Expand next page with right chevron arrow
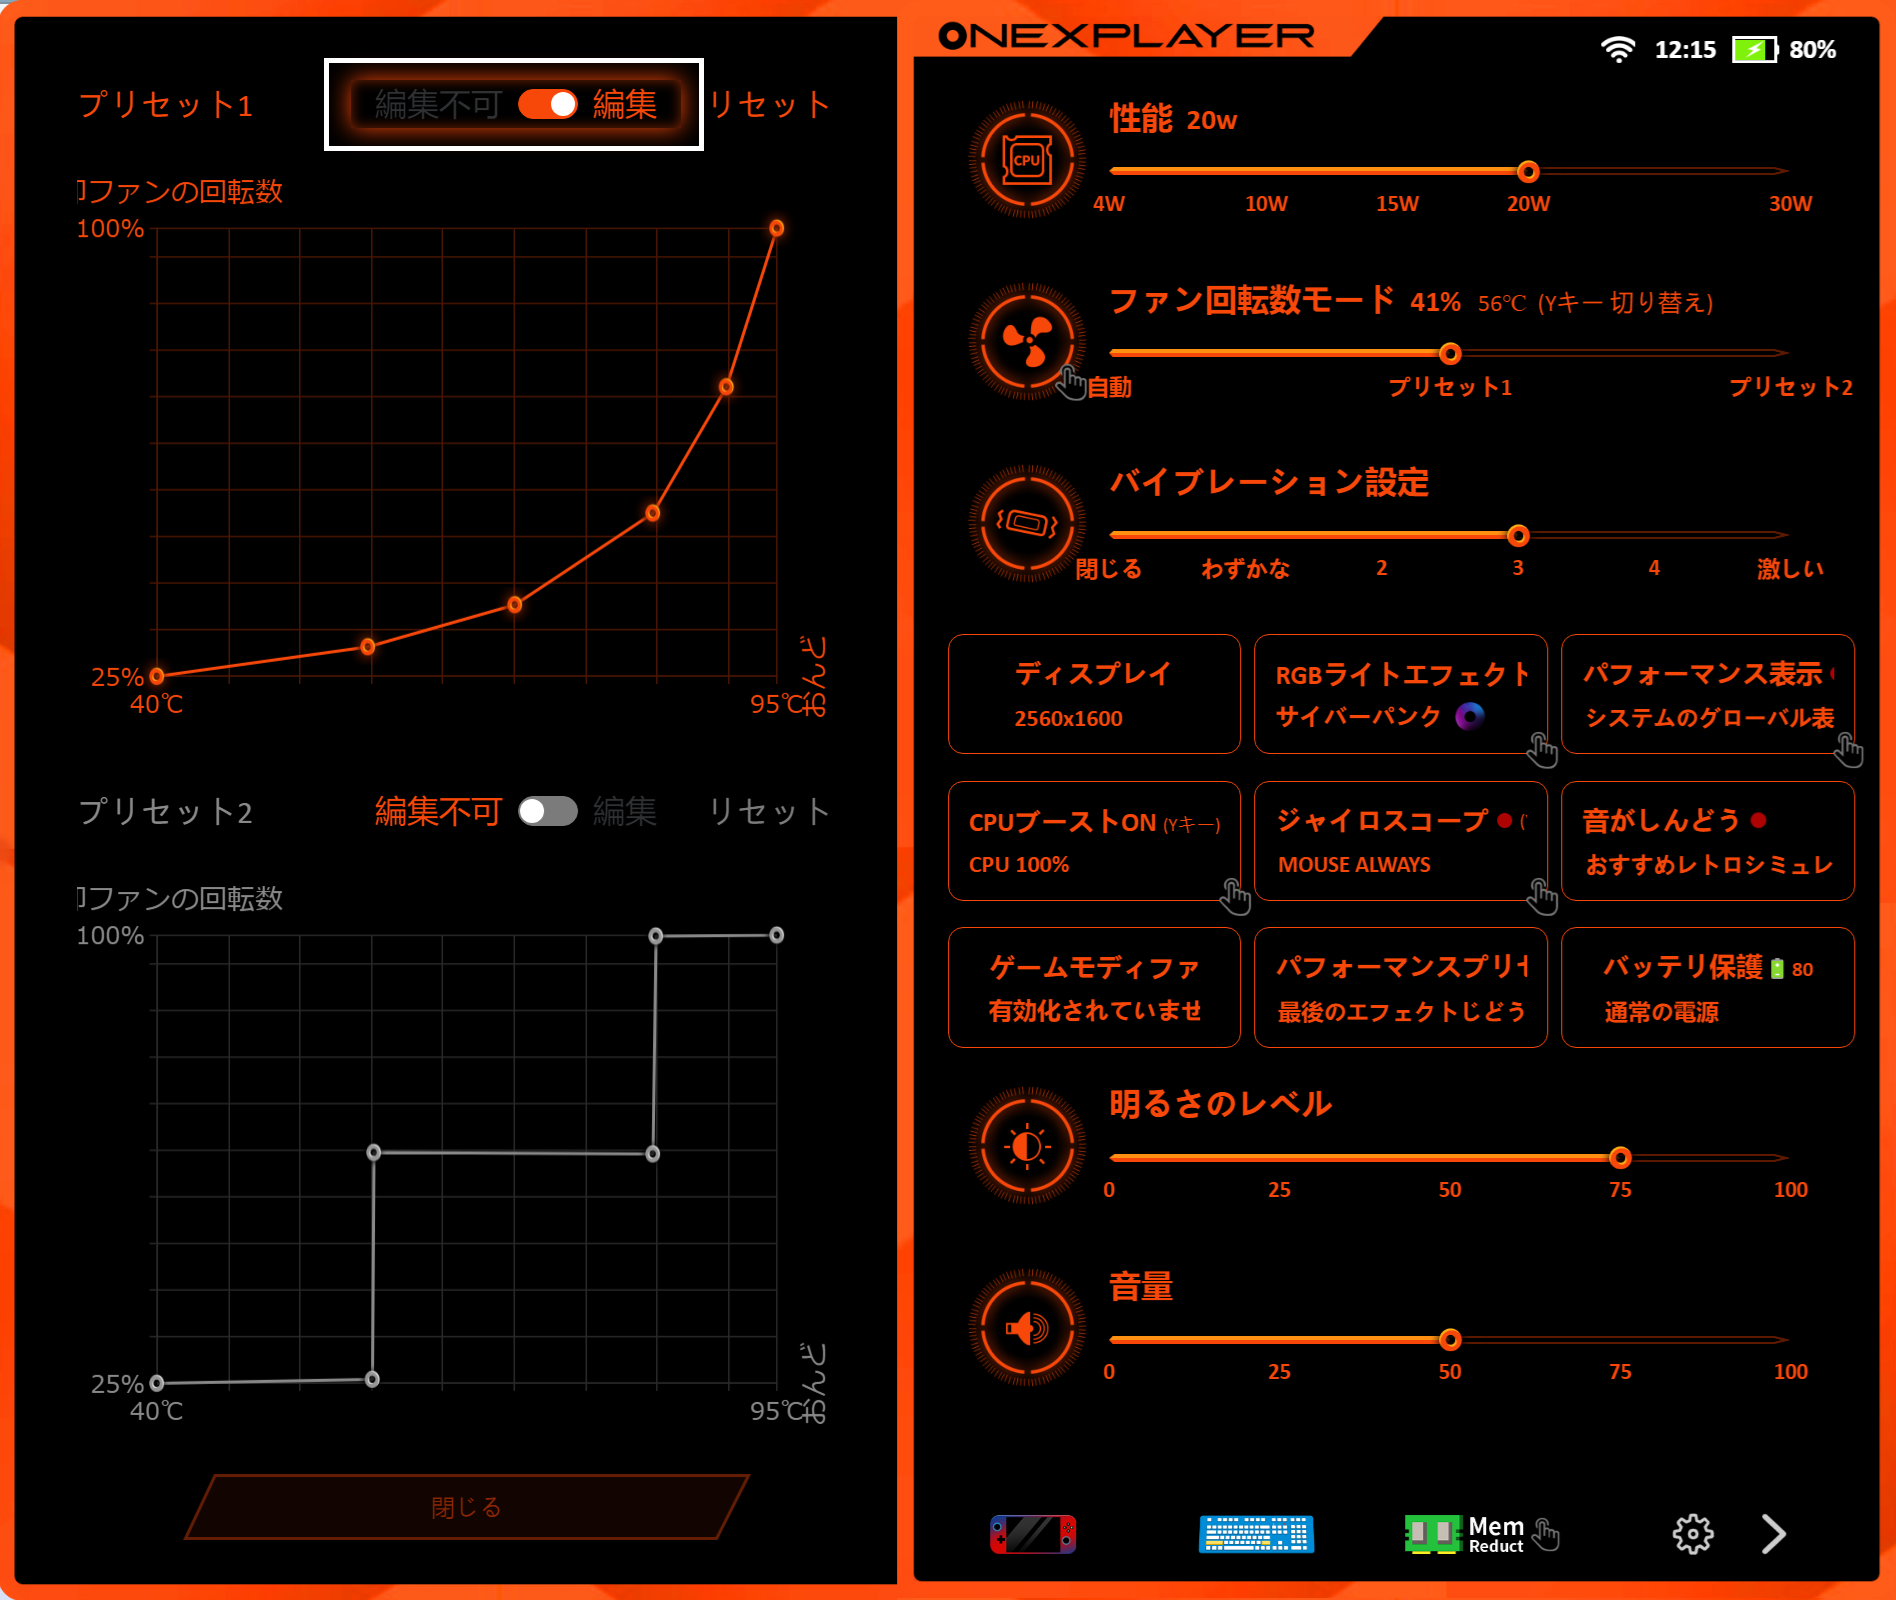The height and width of the screenshot is (1600, 1896). [1773, 1534]
